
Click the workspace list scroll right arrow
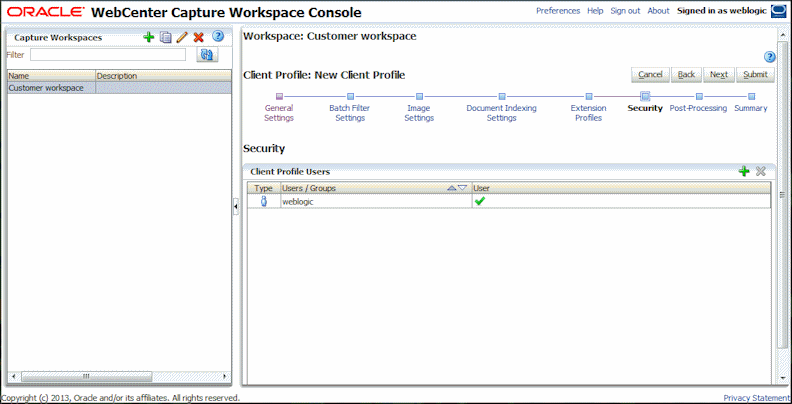coord(226,377)
